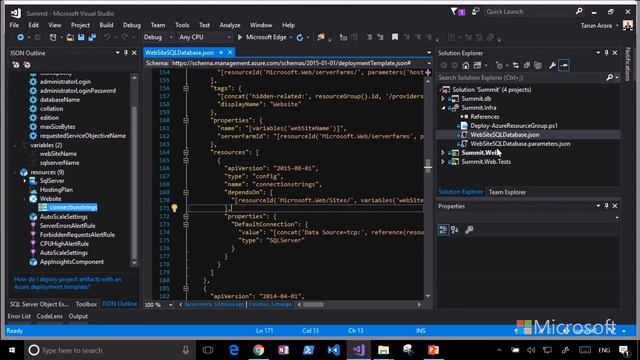The height and width of the screenshot is (360, 640).
Task: Click the Quick Launch search box
Action: 530,11
